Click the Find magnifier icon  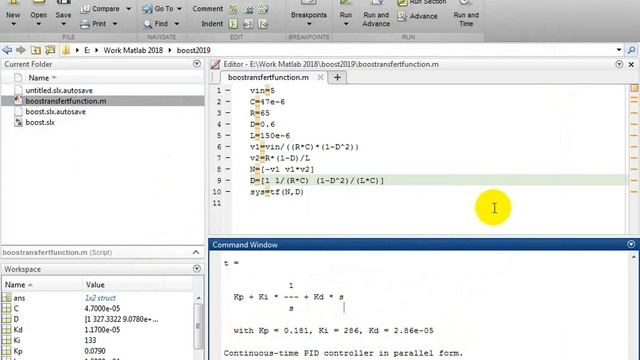click(x=147, y=24)
